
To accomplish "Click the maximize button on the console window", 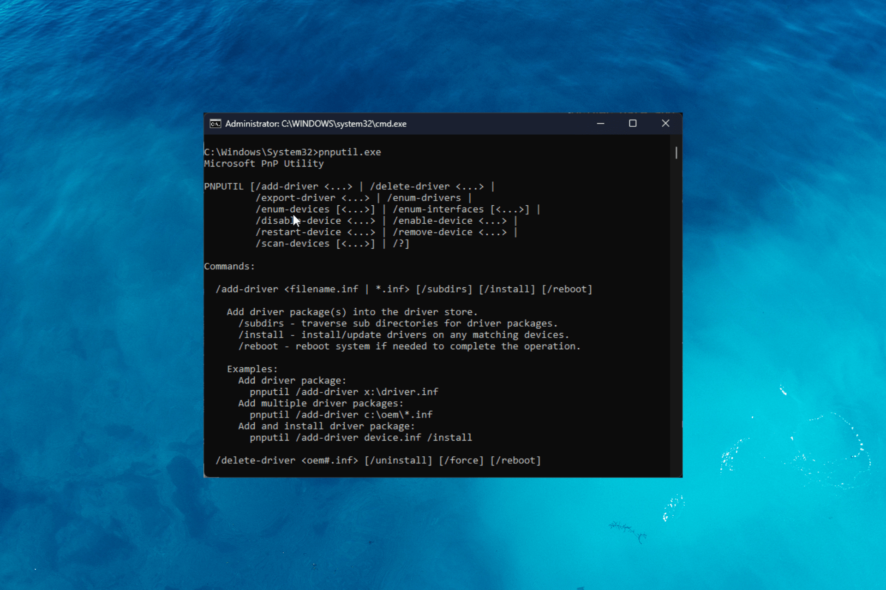I will tap(632, 123).
